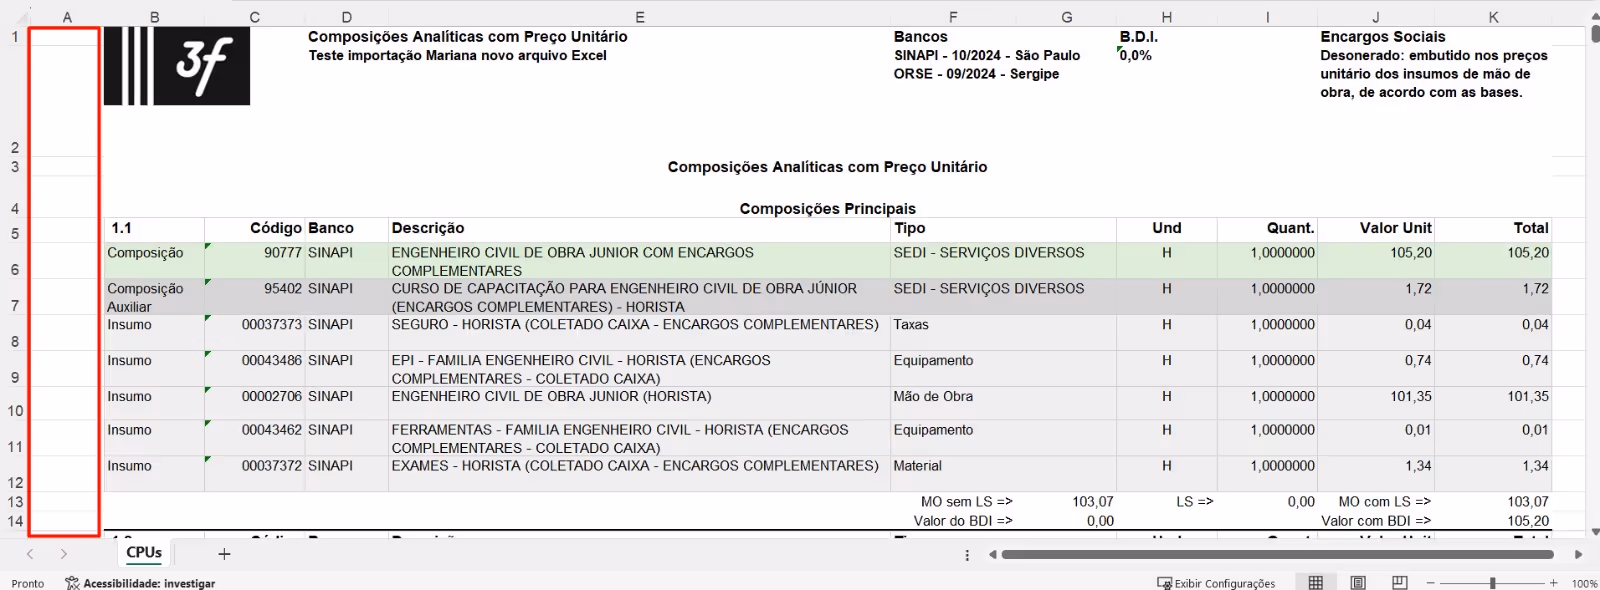Image resolution: width=1600 pixels, height=590 pixels.
Task: Click cell with code 00043486
Action: [x=255, y=369]
